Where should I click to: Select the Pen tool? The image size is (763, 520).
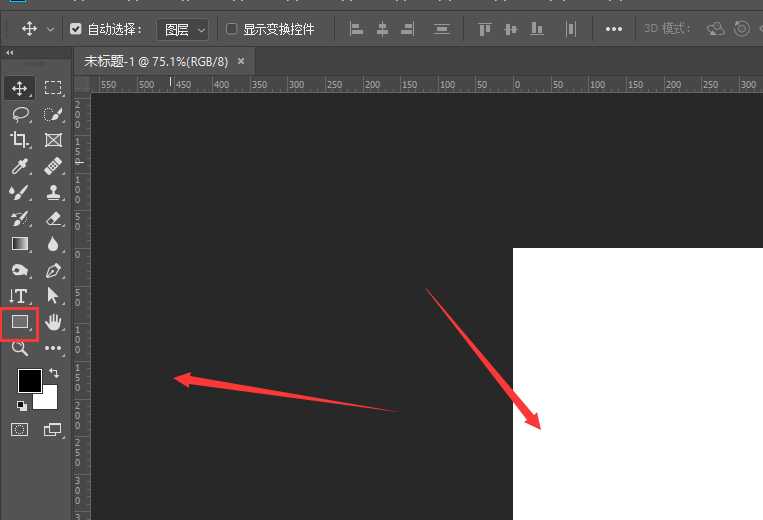[x=53, y=270]
